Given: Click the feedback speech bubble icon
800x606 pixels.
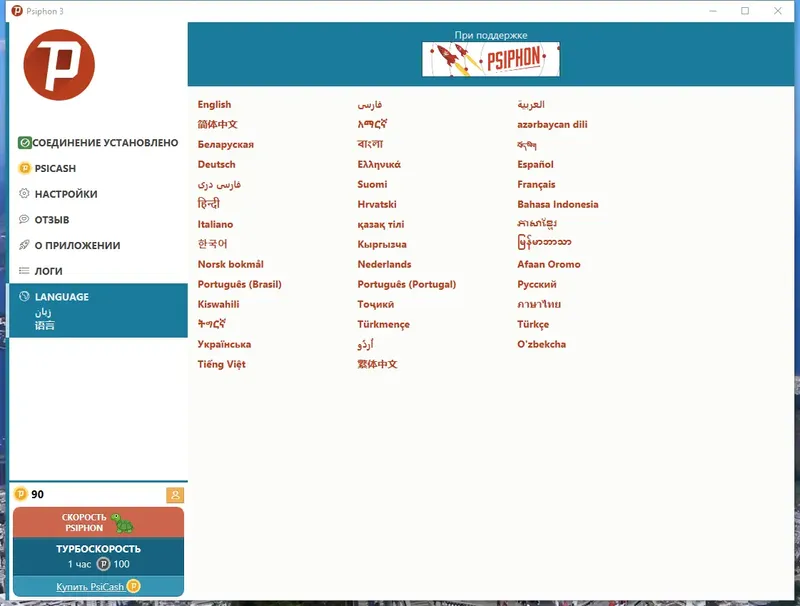Looking at the screenshot, I should (x=24, y=219).
